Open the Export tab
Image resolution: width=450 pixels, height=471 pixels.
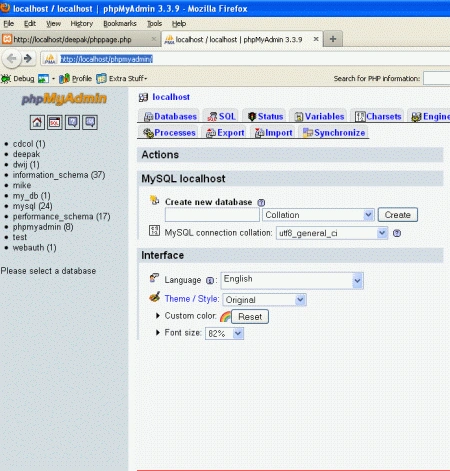click(225, 133)
